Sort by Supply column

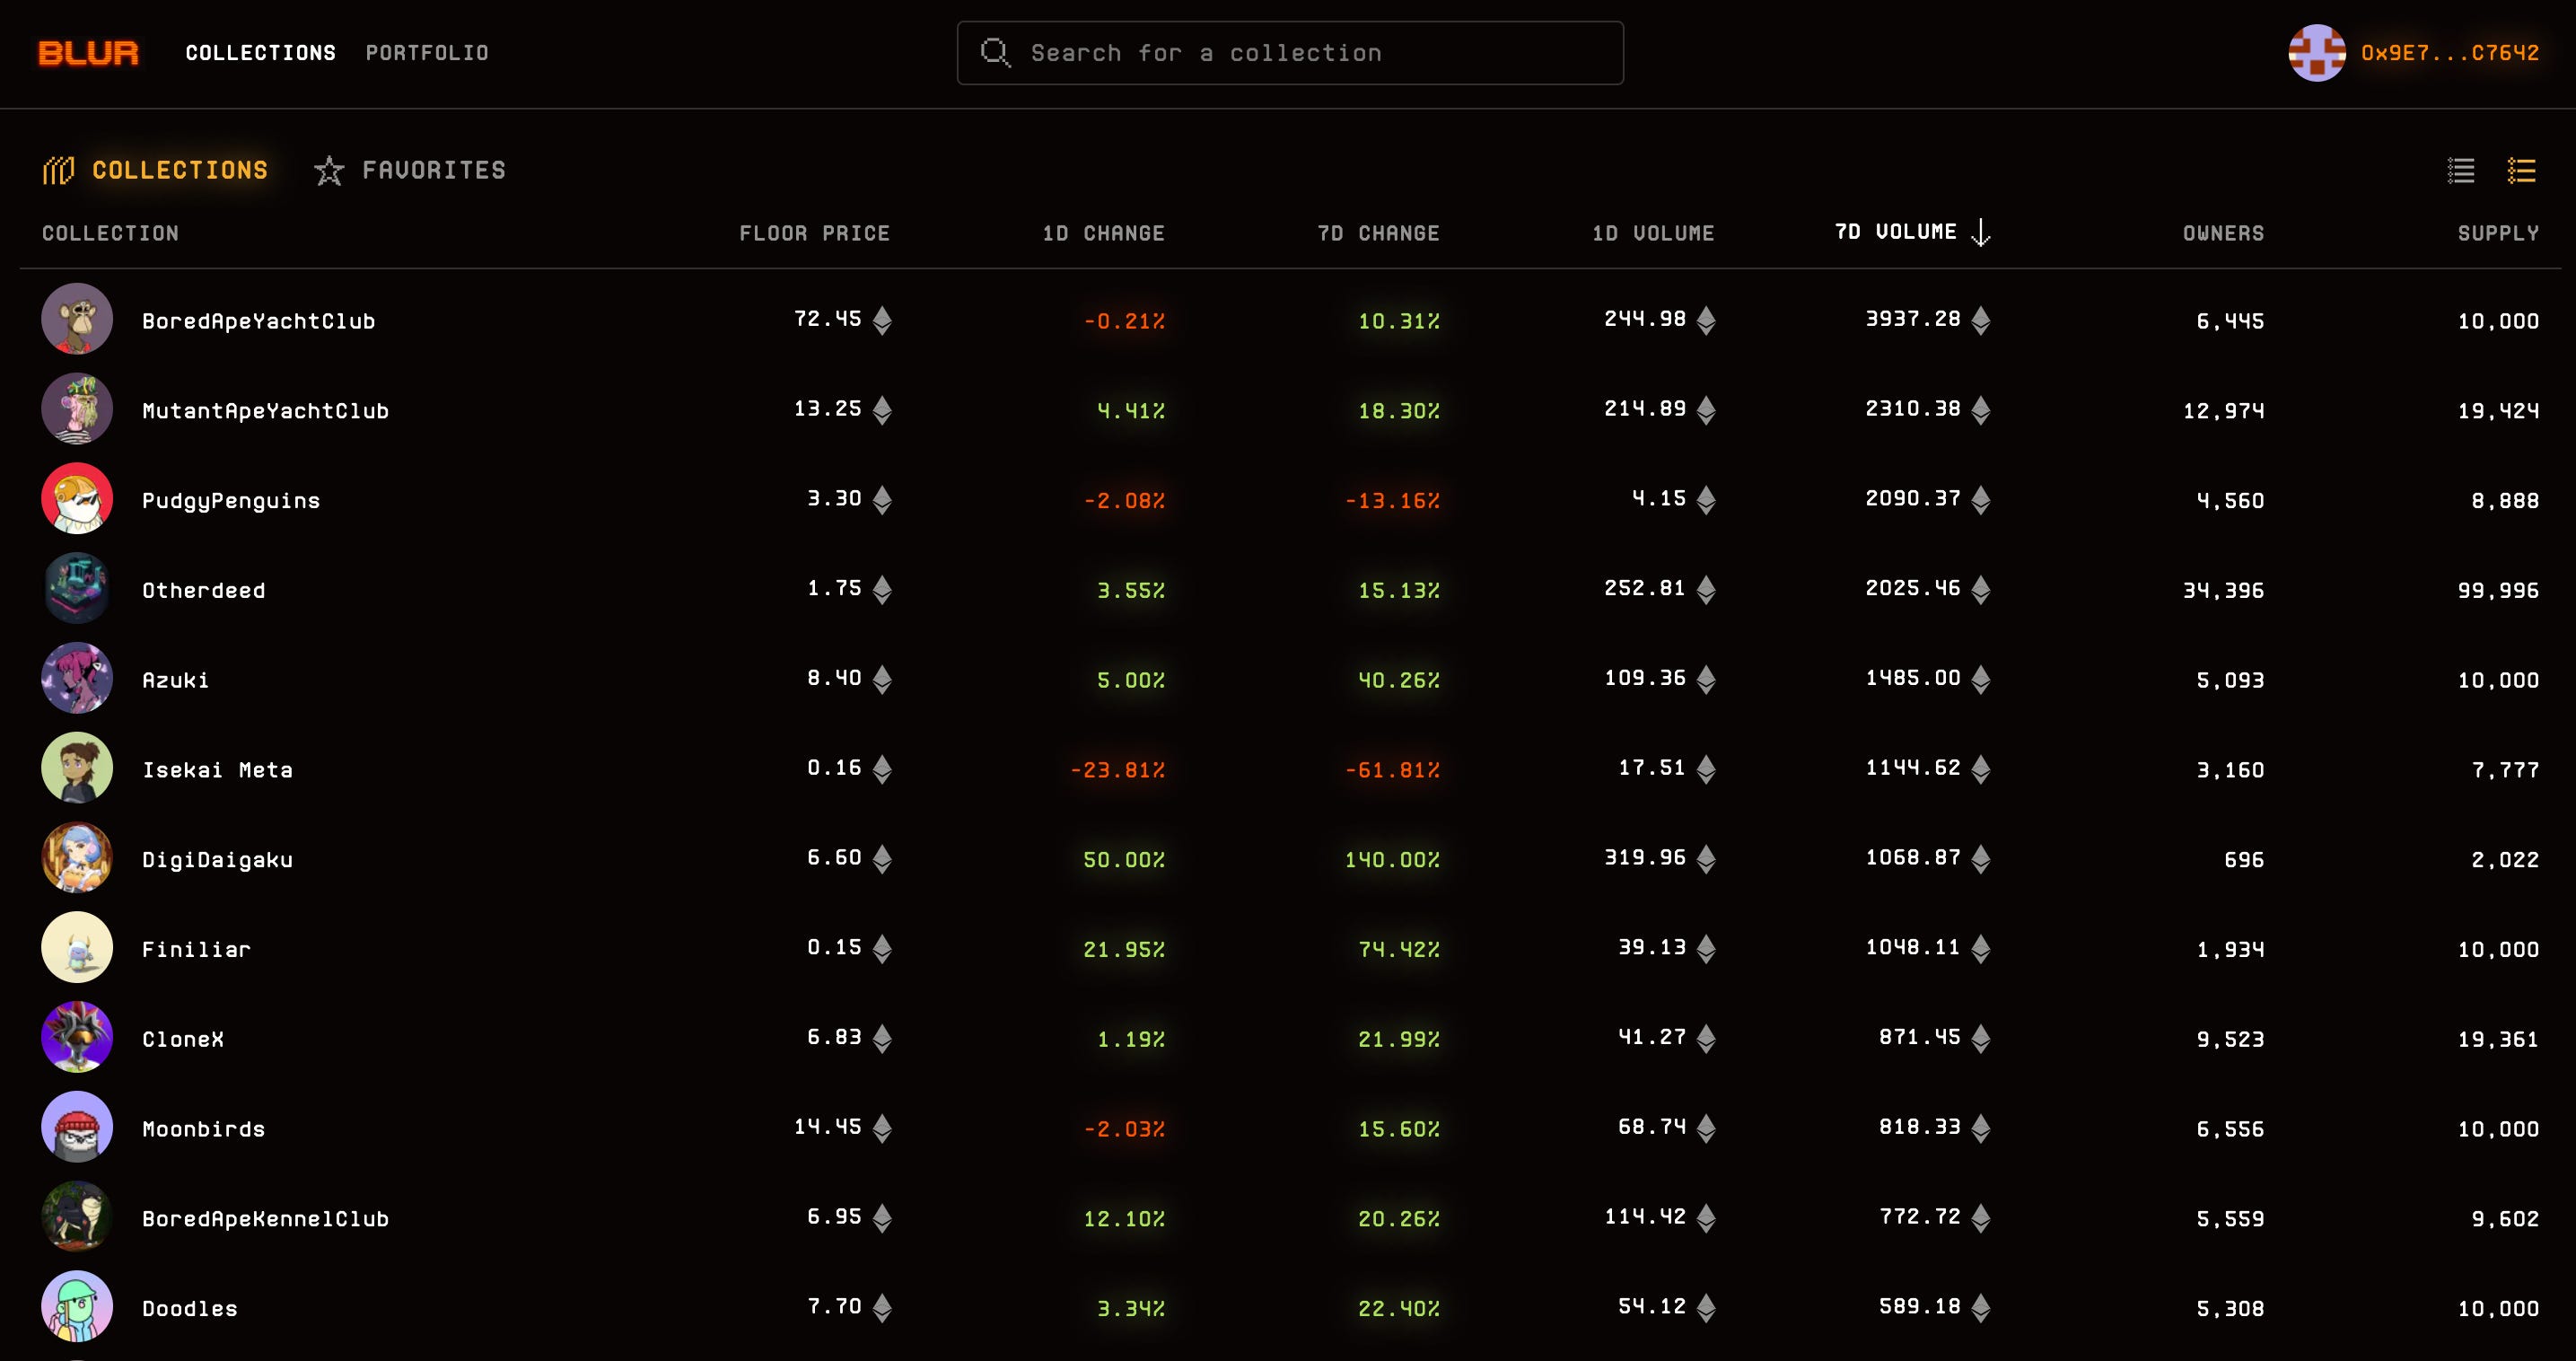pos(2498,233)
